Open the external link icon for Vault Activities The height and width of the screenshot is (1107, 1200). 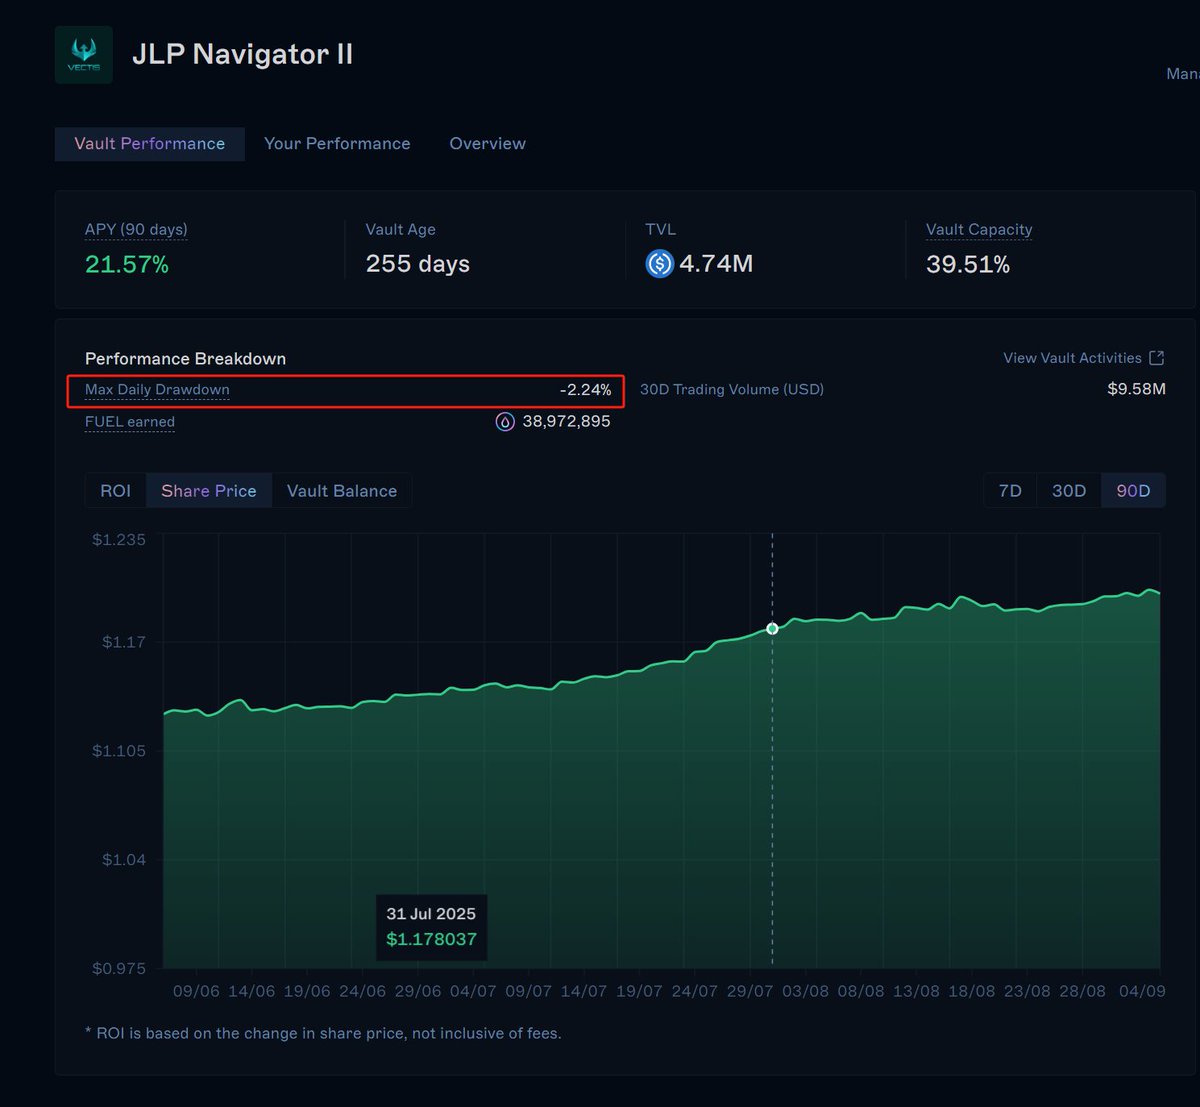click(1157, 358)
